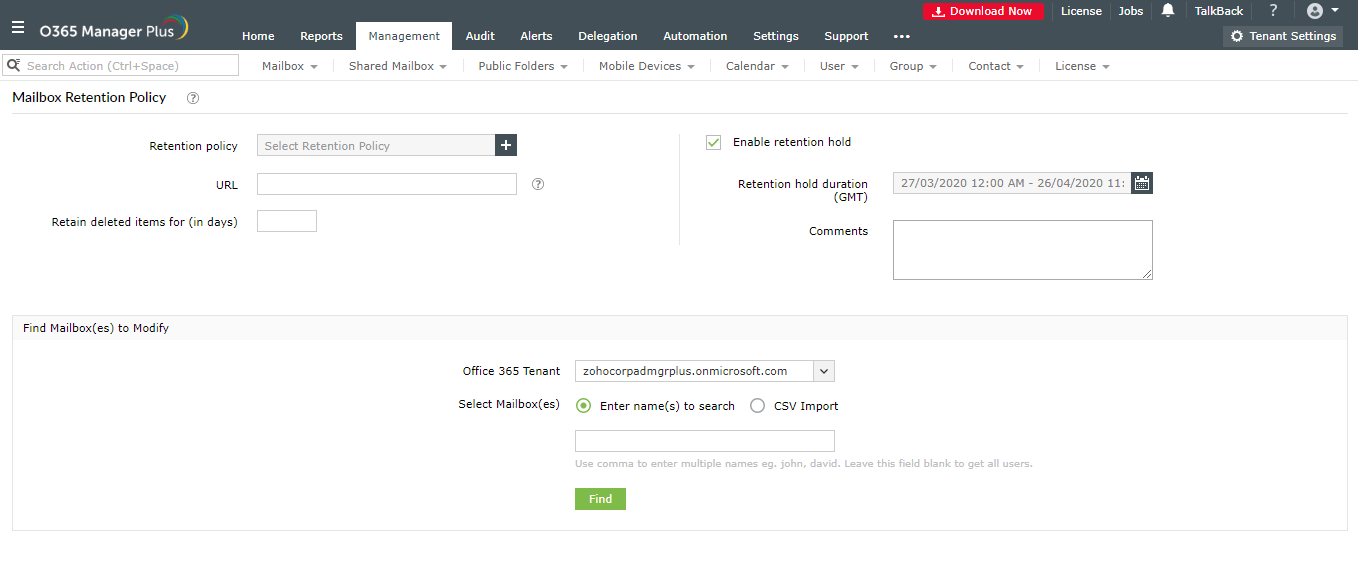This screenshot has width=1358, height=580.
Task: Click the search magnifier icon
Action: pos(13,65)
